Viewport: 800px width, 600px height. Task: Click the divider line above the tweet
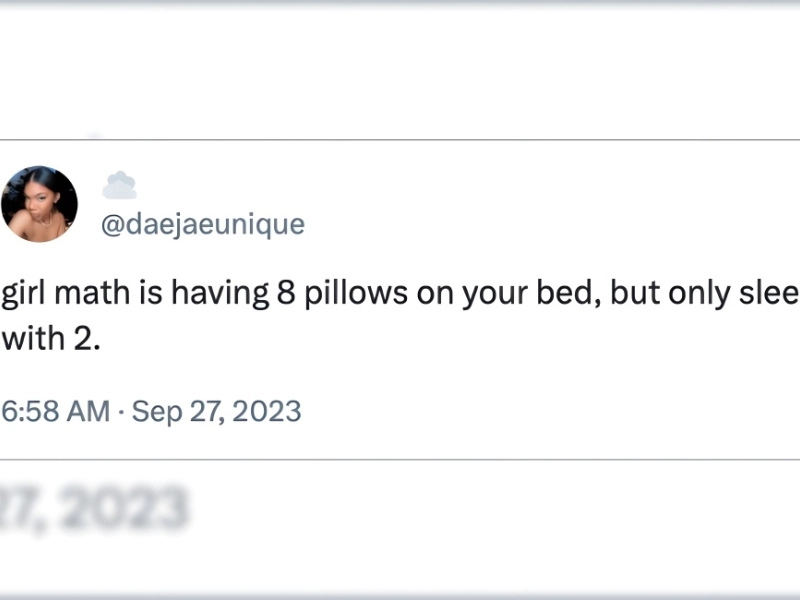coord(400,140)
